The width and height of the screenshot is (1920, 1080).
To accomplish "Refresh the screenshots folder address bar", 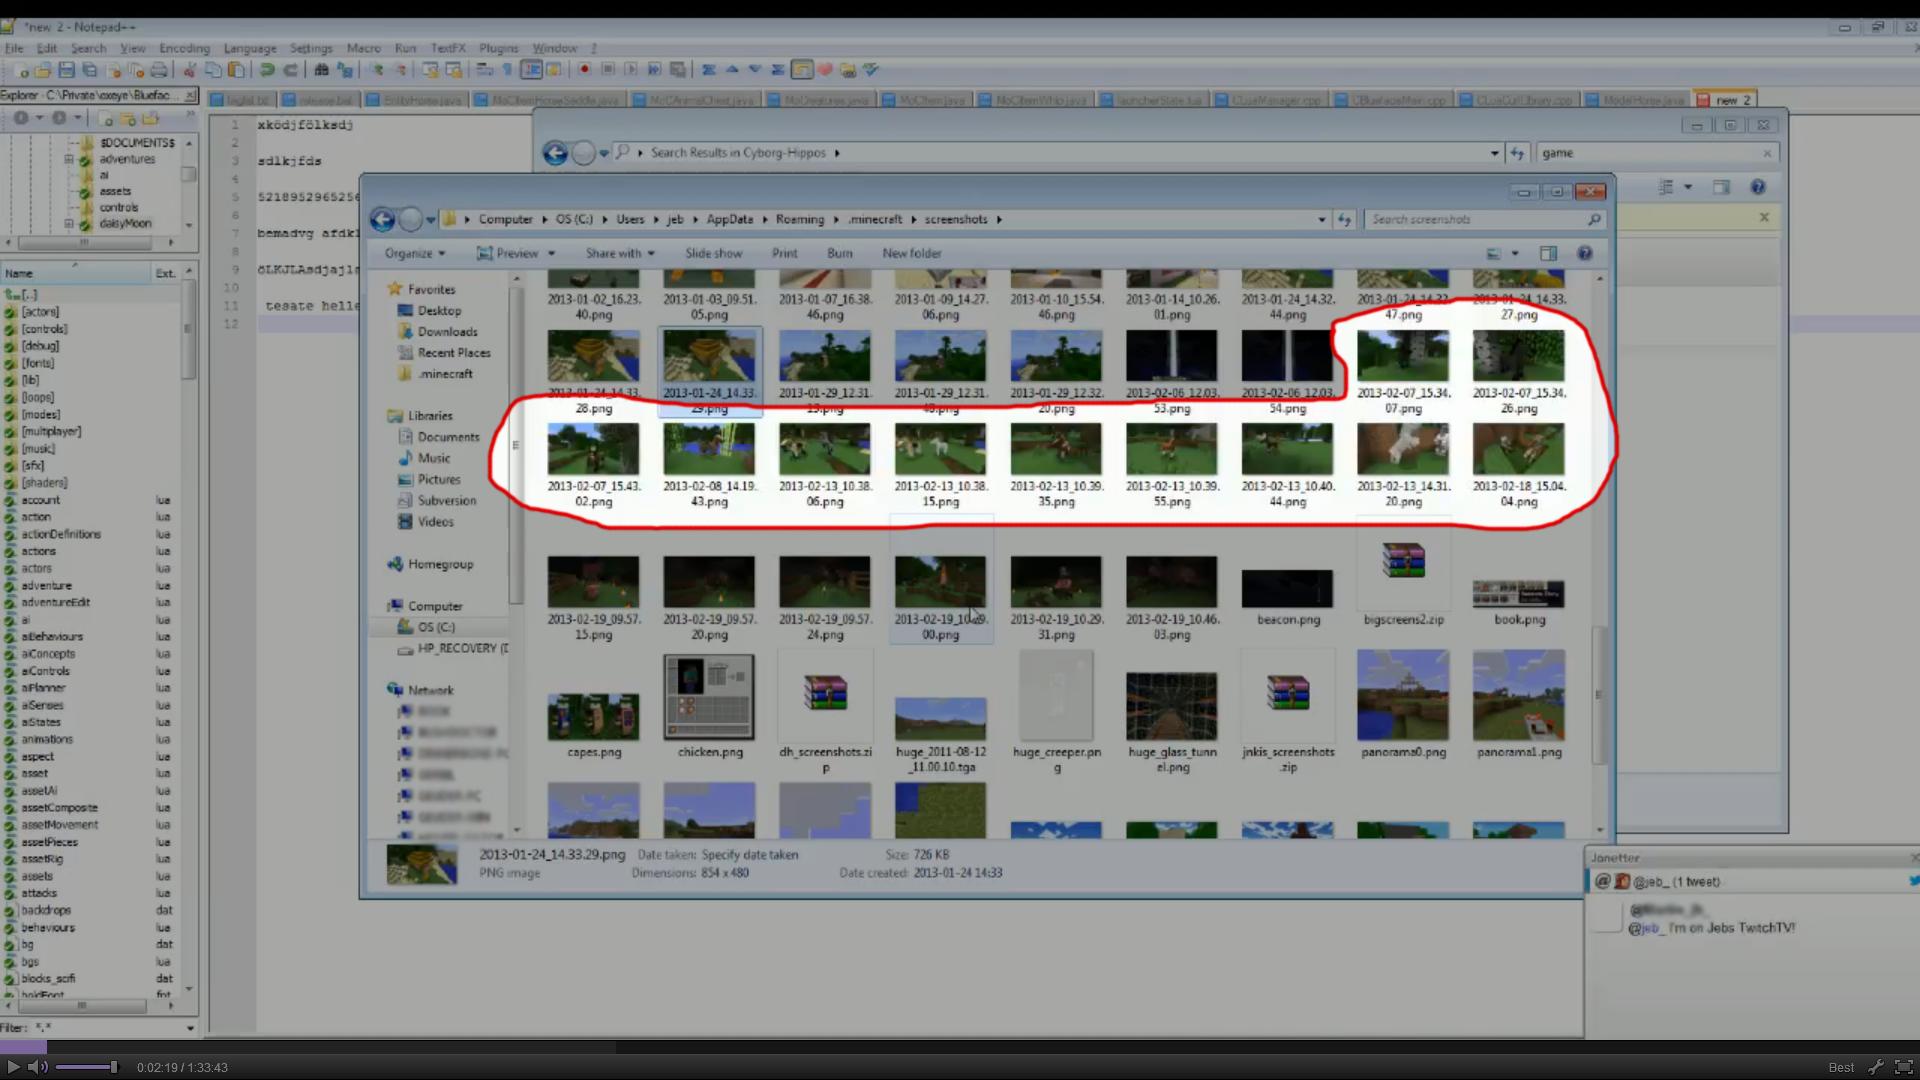I will click(1344, 219).
